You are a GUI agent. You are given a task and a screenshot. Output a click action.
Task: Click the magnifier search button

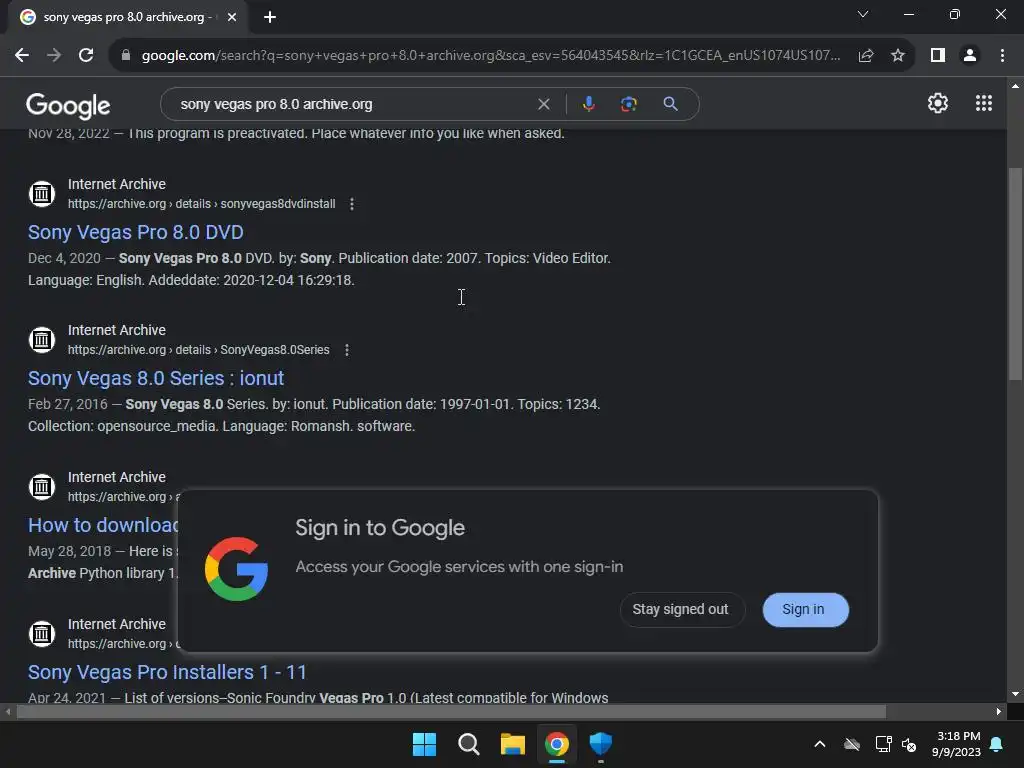click(x=670, y=104)
